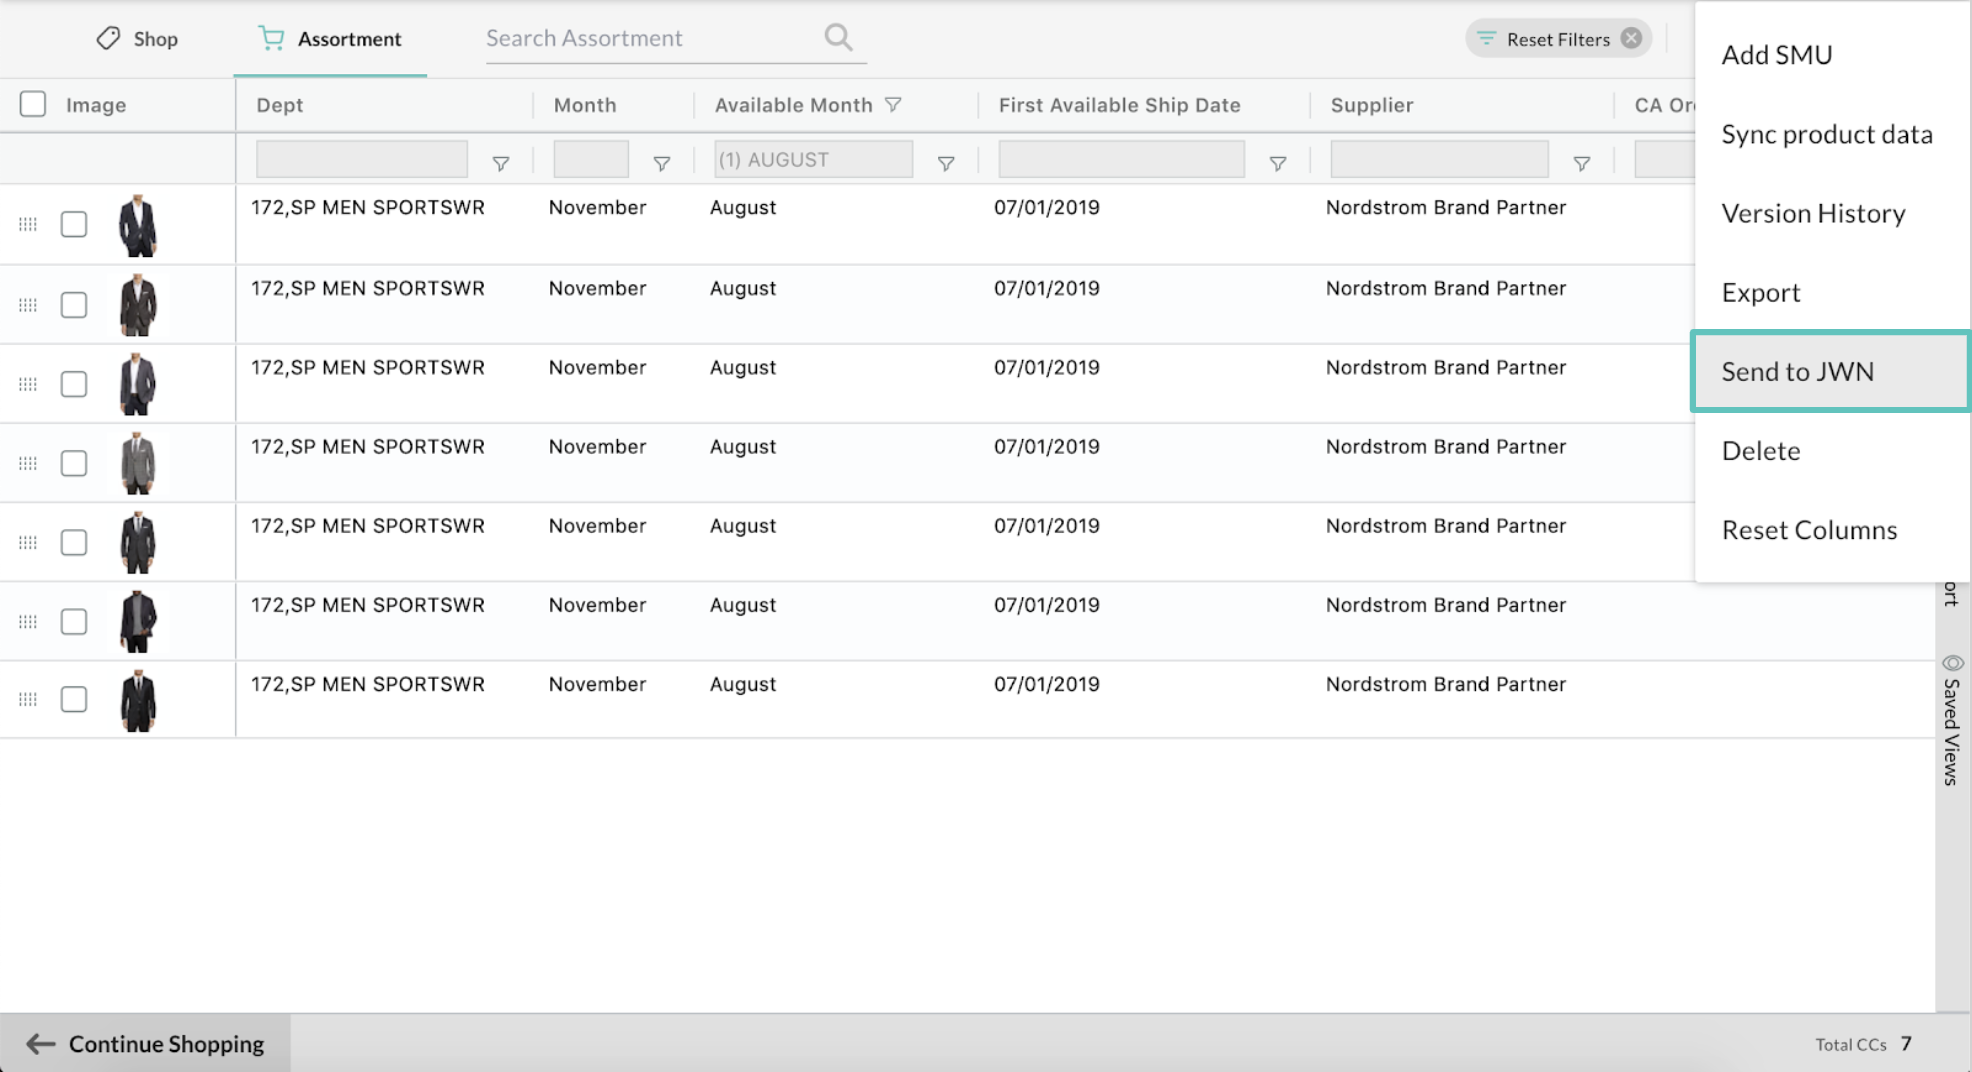
Task: Click the first row drag handle icon
Action: click(x=28, y=225)
